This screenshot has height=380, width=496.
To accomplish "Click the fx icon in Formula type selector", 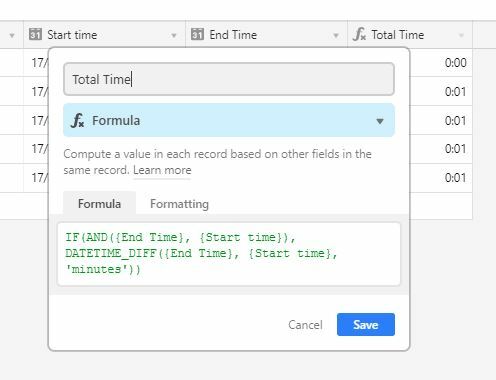I will [x=77, y=120].
